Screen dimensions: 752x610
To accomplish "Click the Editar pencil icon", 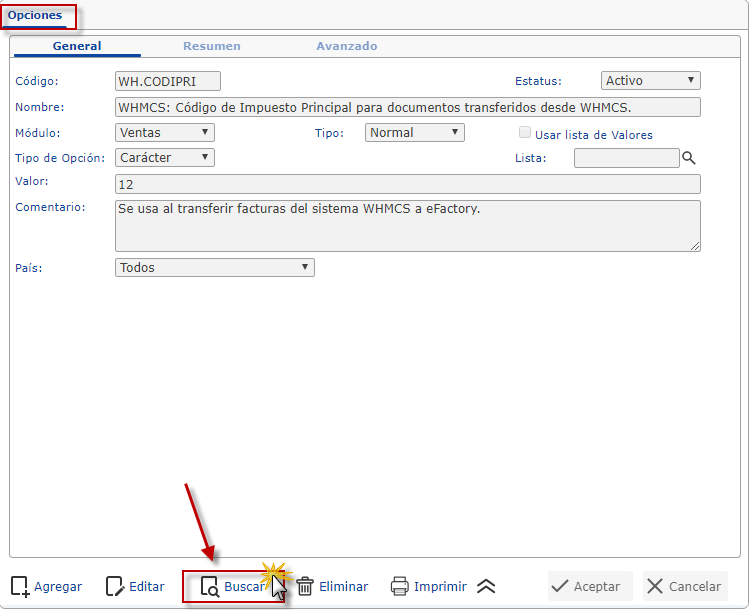I will click(x=114, y=587).
